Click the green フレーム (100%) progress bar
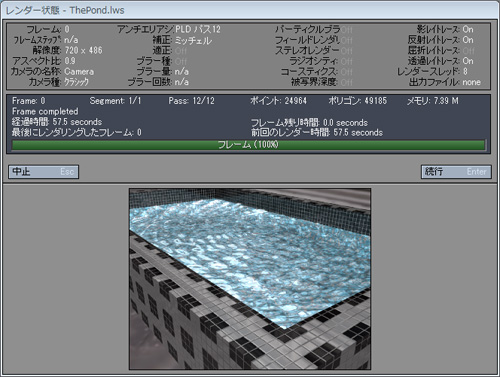This screenshot has height=377, width=500. pos(248,145)
